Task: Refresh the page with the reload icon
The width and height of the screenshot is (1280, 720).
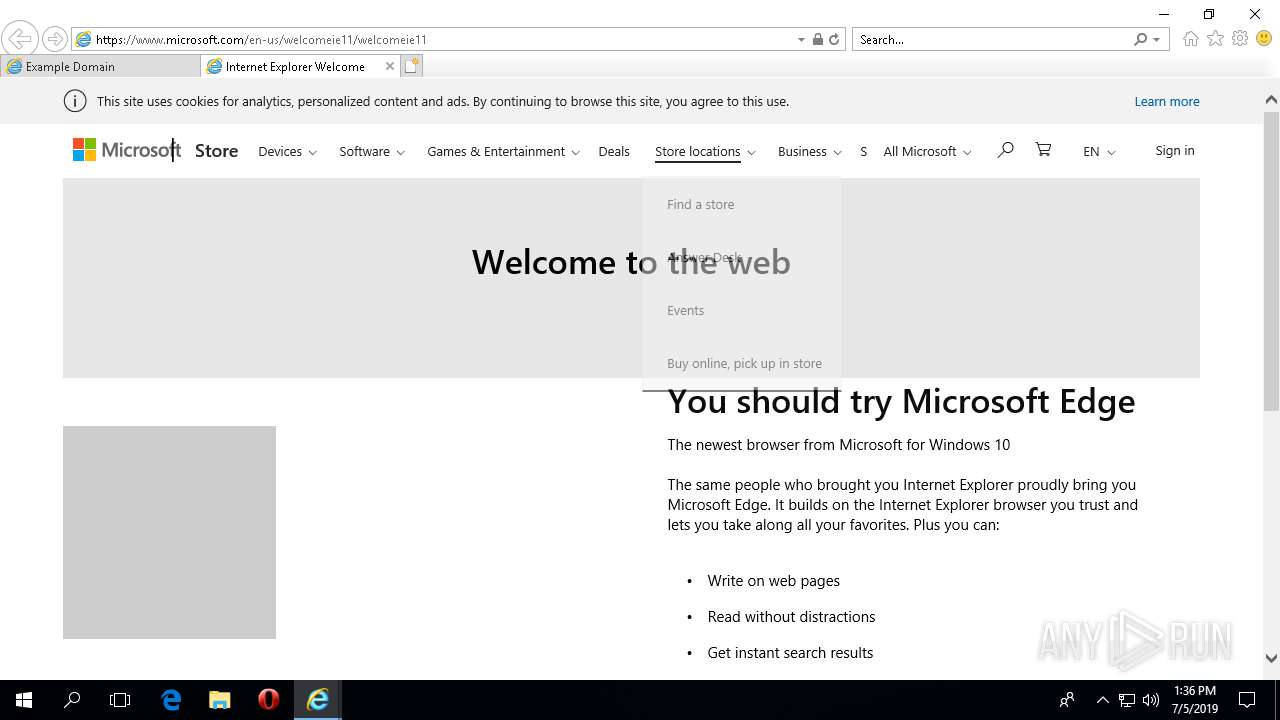Action: tap(834, 40)
